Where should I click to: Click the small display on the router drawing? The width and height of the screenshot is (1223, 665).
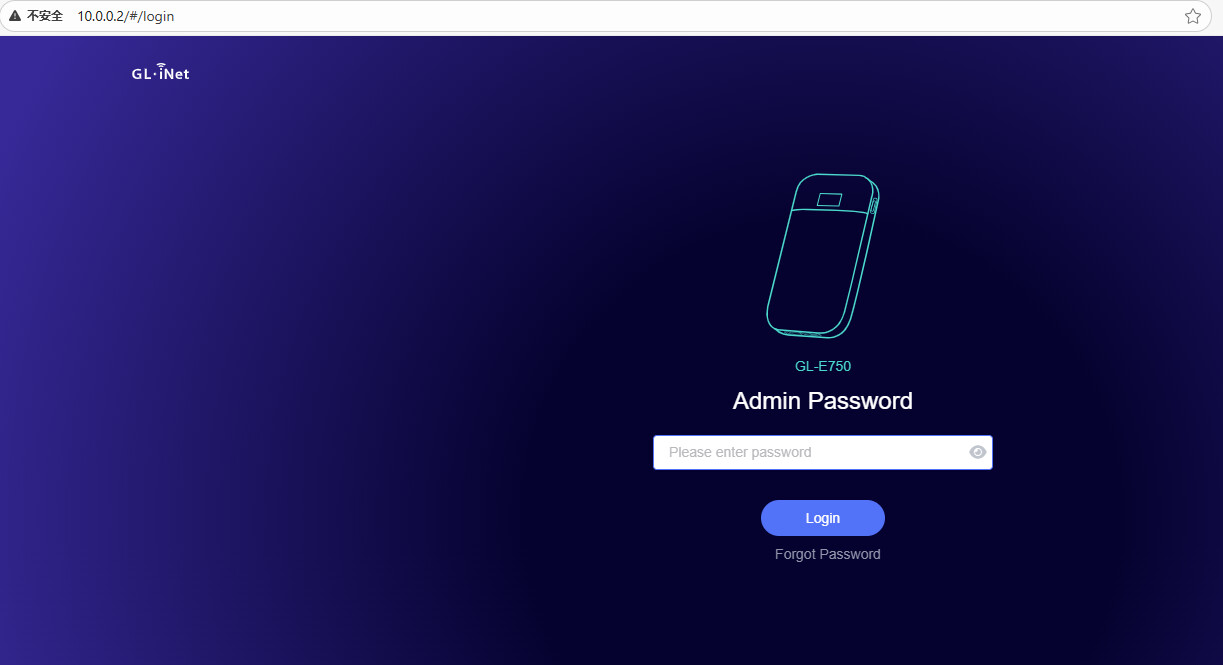coord(829,199)
